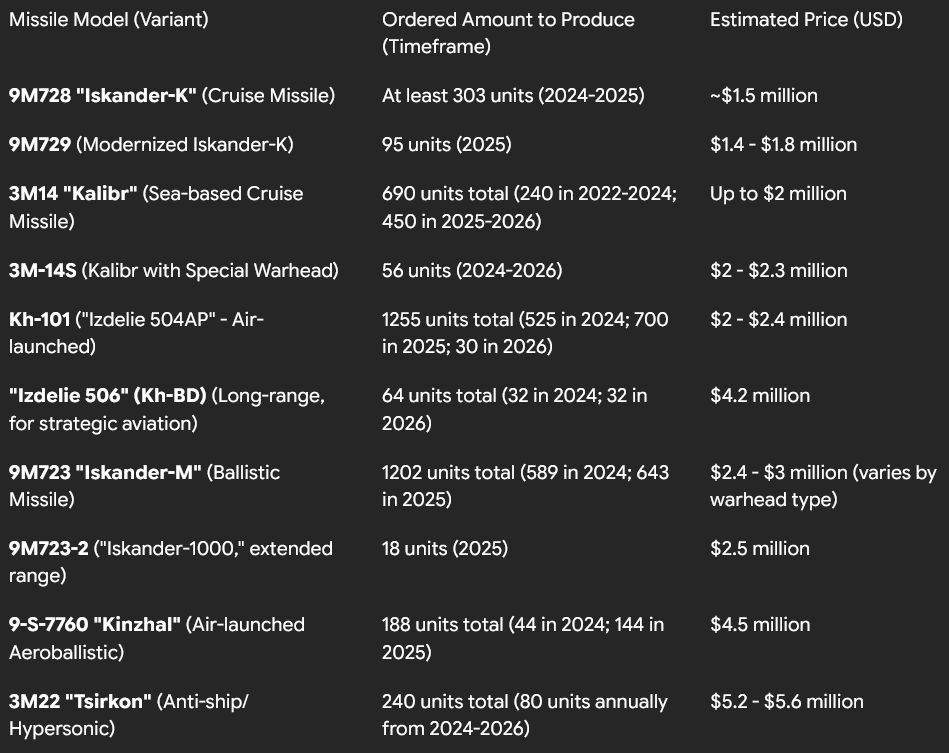Select the $4.2 million price cell
Viewport: 949px width, 753px height.
tap(760, 395)
